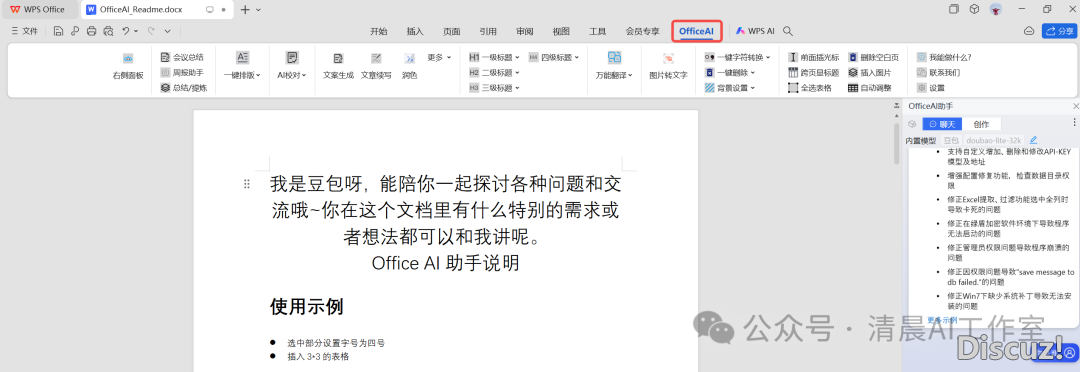Click the WPS AI button
Screen dimensions: 1080x372
755,31
